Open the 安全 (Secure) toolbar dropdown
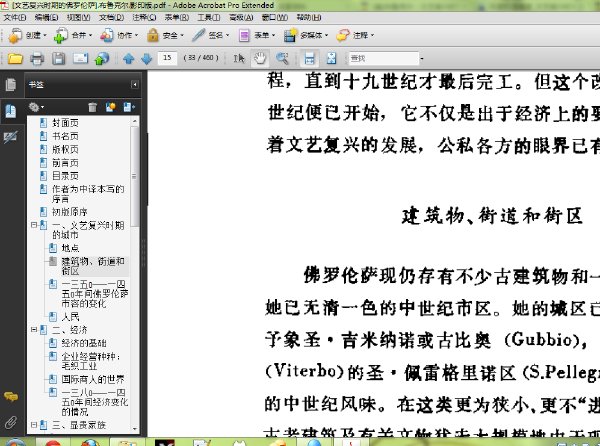Screen dimensions: 600x446 (165, 35)
